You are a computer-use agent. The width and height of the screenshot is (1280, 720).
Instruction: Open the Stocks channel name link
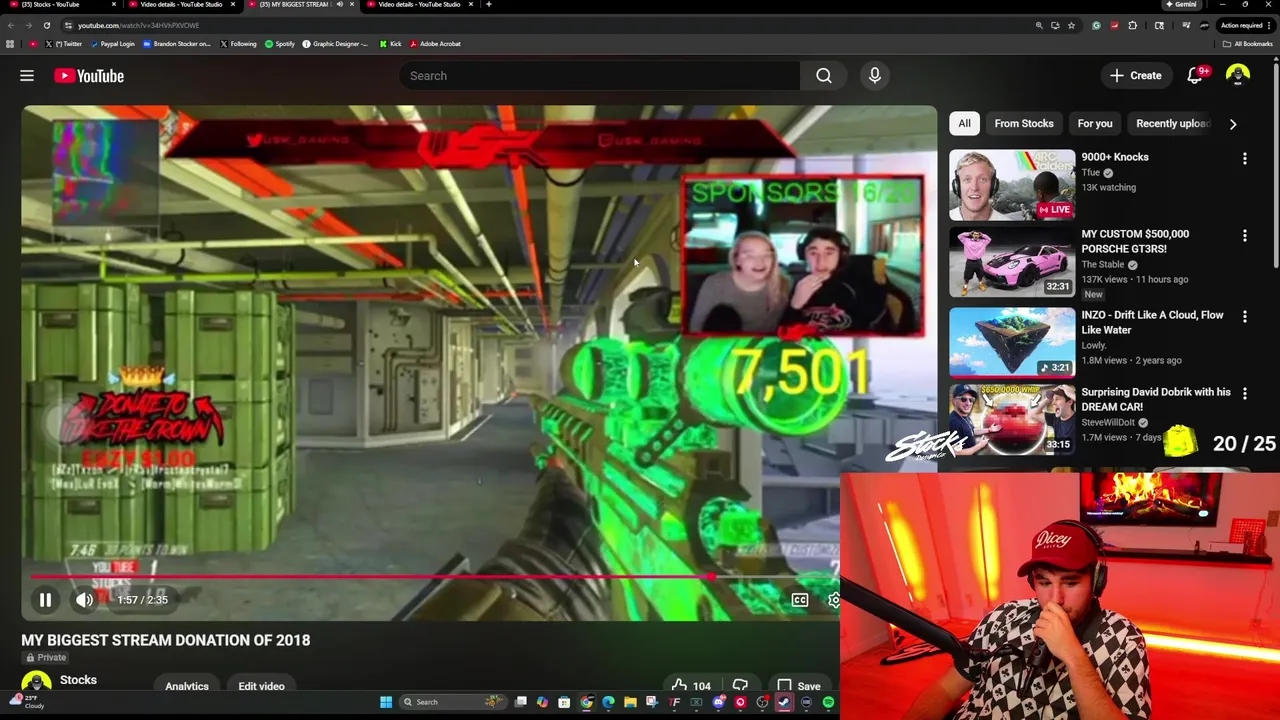(x=78, y=680)
